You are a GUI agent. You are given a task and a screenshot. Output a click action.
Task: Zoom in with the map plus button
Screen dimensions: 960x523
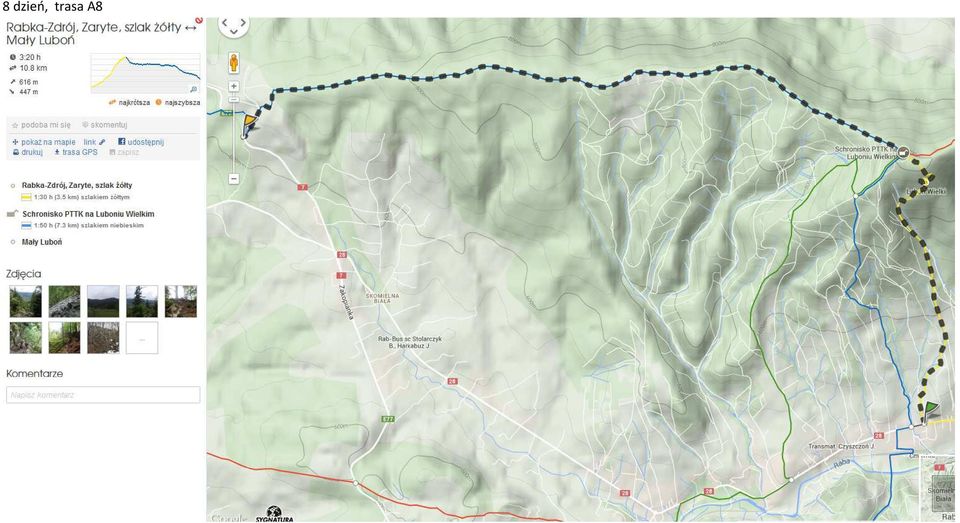(x=233, y=87)
